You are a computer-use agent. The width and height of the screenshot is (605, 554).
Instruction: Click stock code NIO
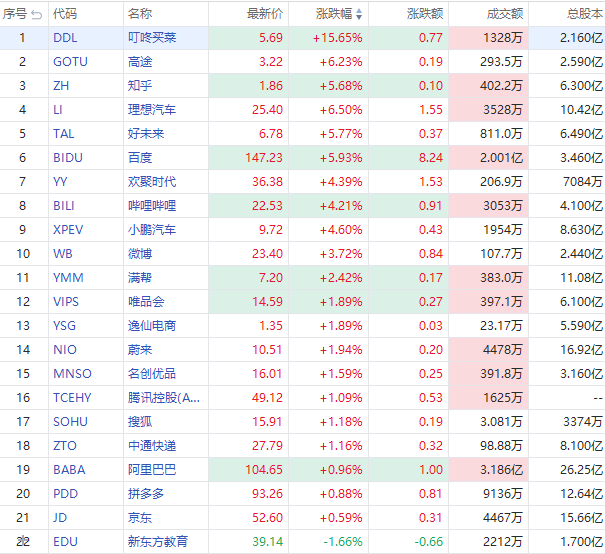63,349
